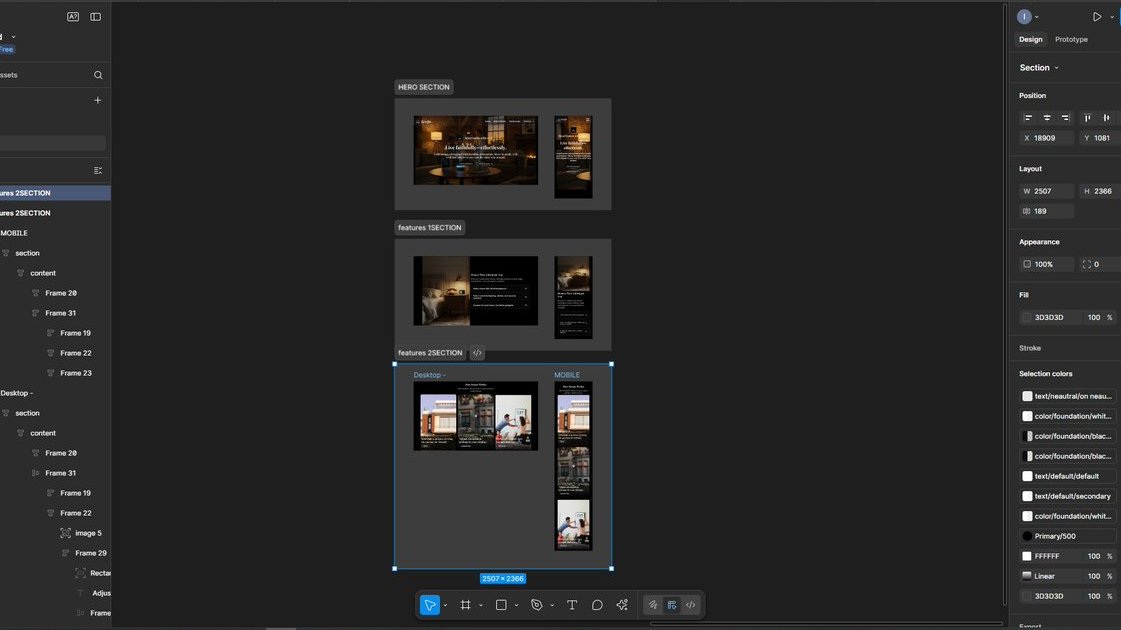Edit the Y position field 1081

click(1101, 138)
